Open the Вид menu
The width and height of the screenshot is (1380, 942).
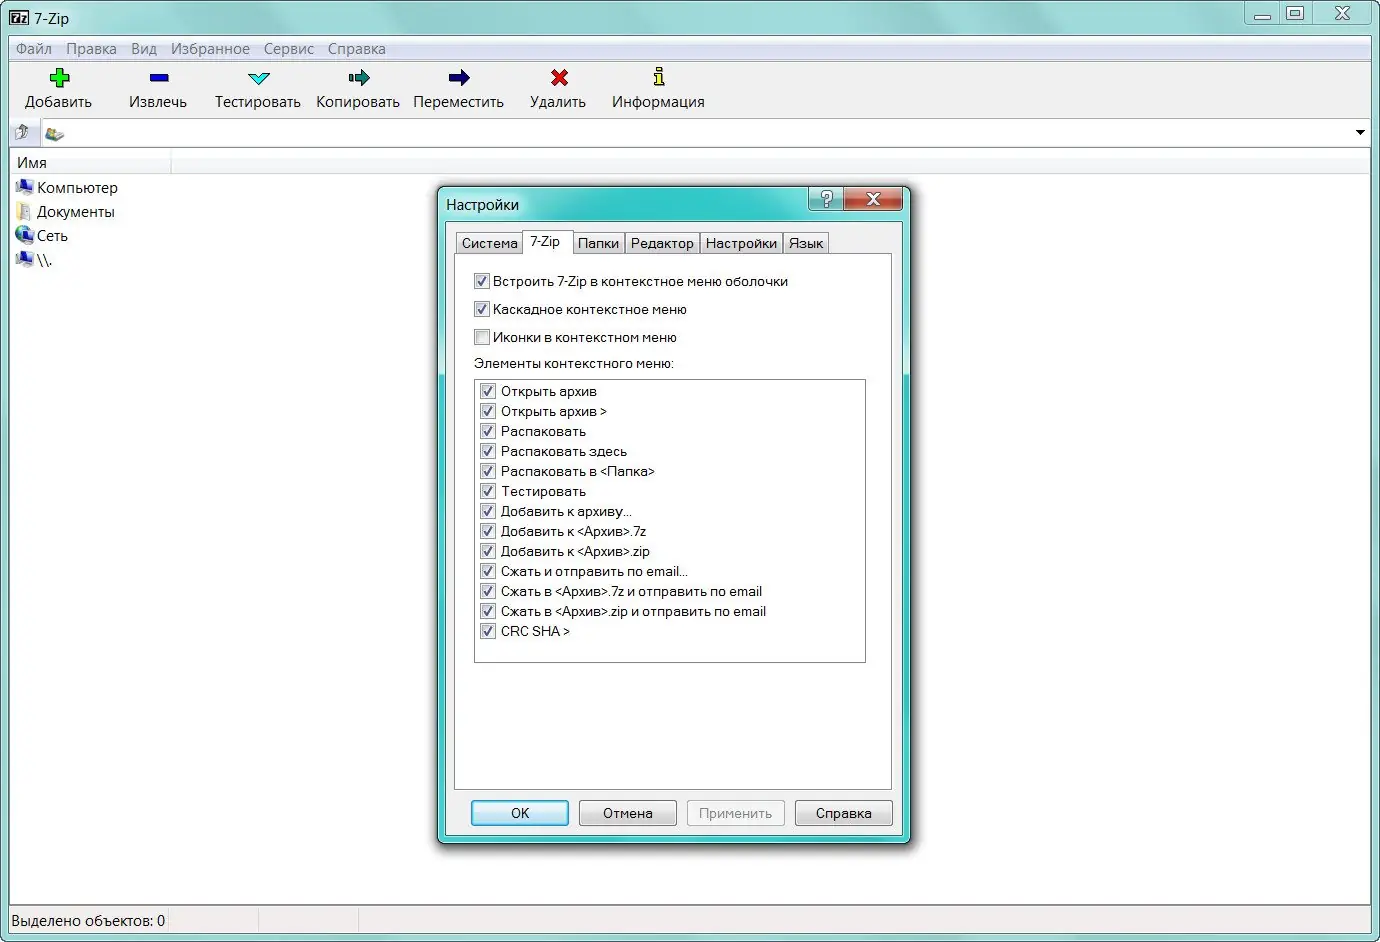(x=144, y=48)
